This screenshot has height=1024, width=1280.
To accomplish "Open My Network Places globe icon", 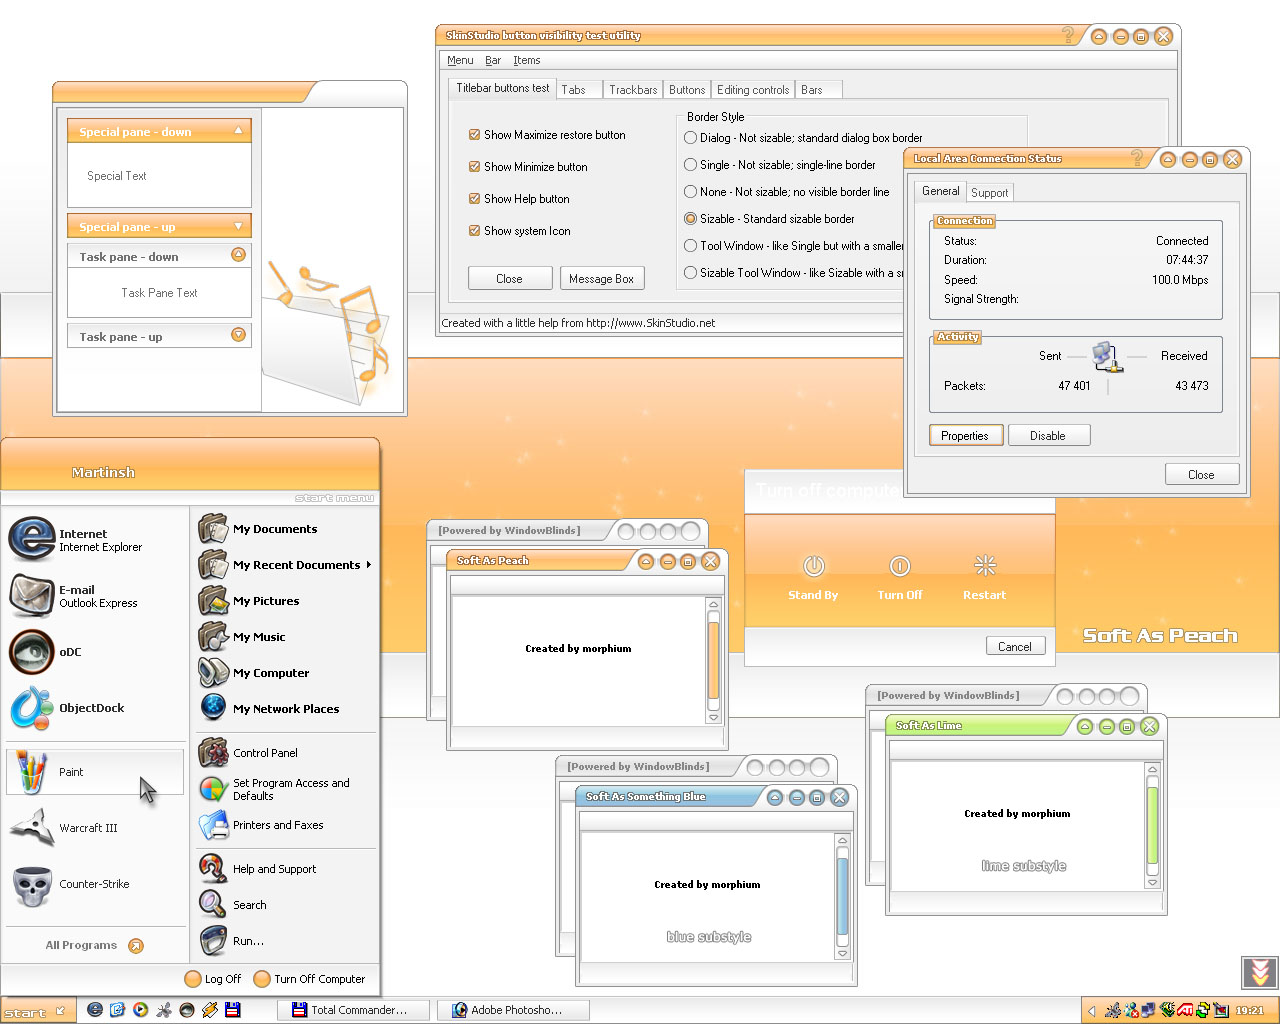I will [213, 708].
